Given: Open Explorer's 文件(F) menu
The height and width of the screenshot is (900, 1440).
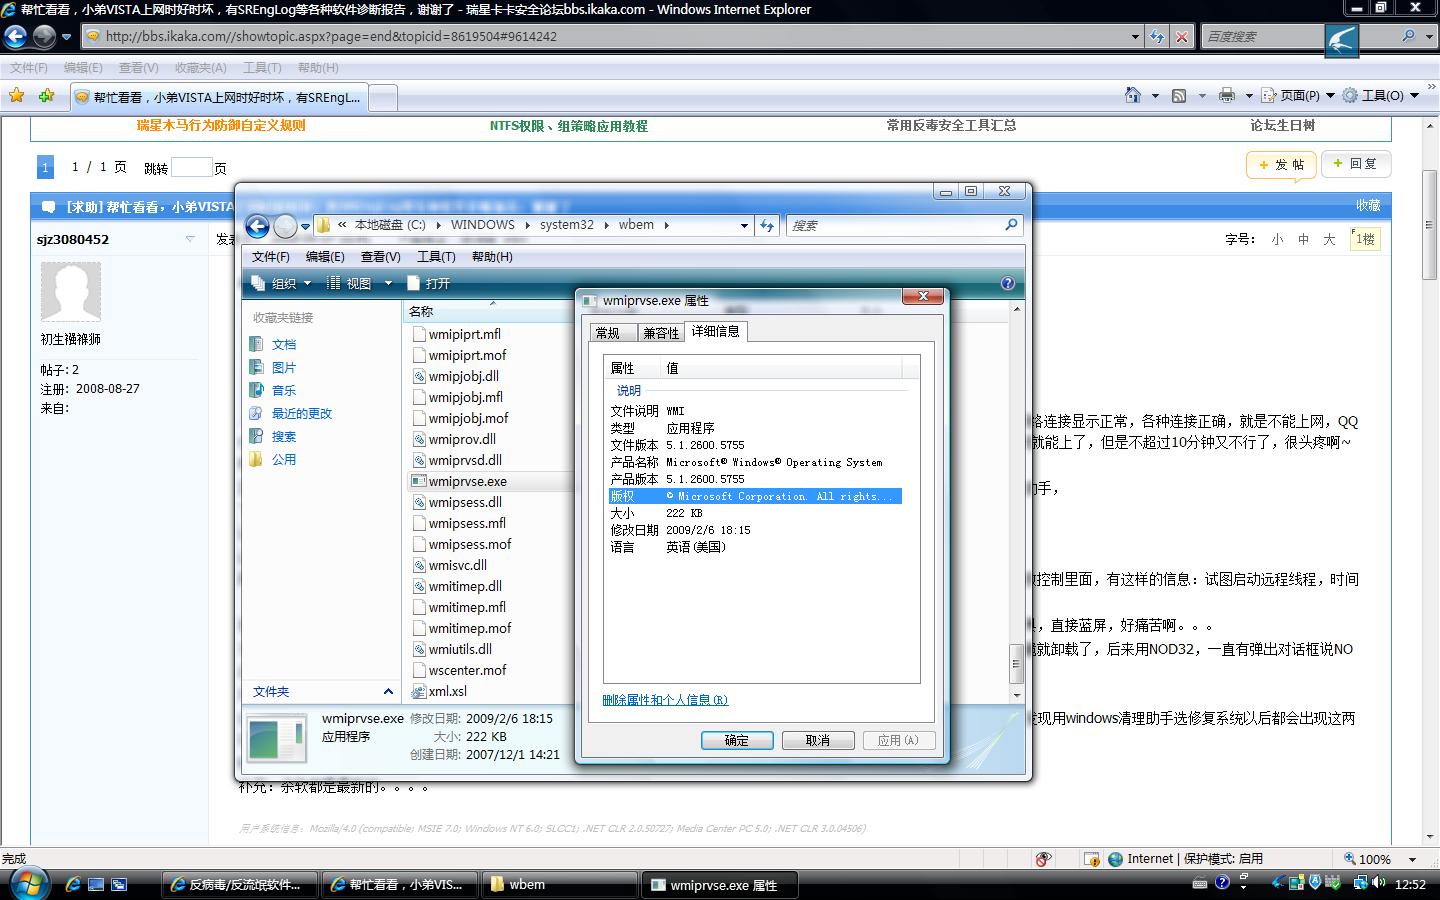Looking at the screenshot, I should point(271,257).
